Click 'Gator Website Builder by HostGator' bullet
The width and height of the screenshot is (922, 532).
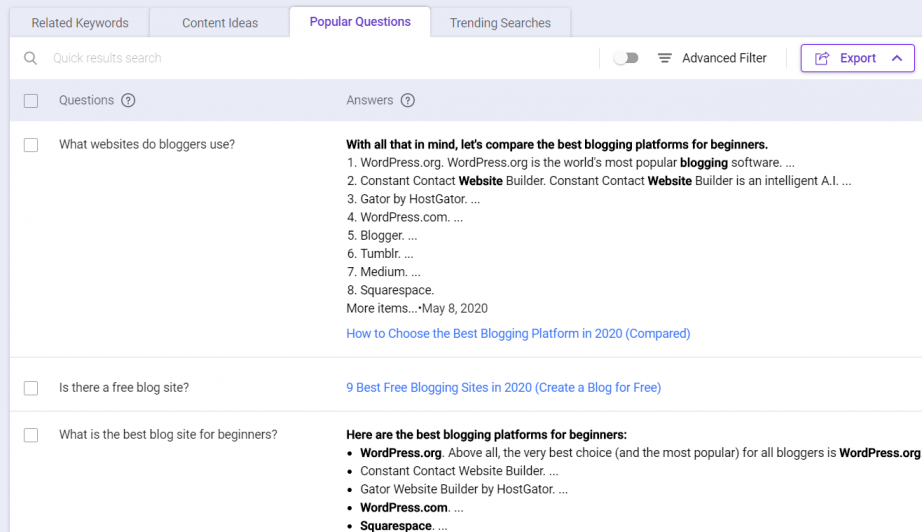coord(464,490)
